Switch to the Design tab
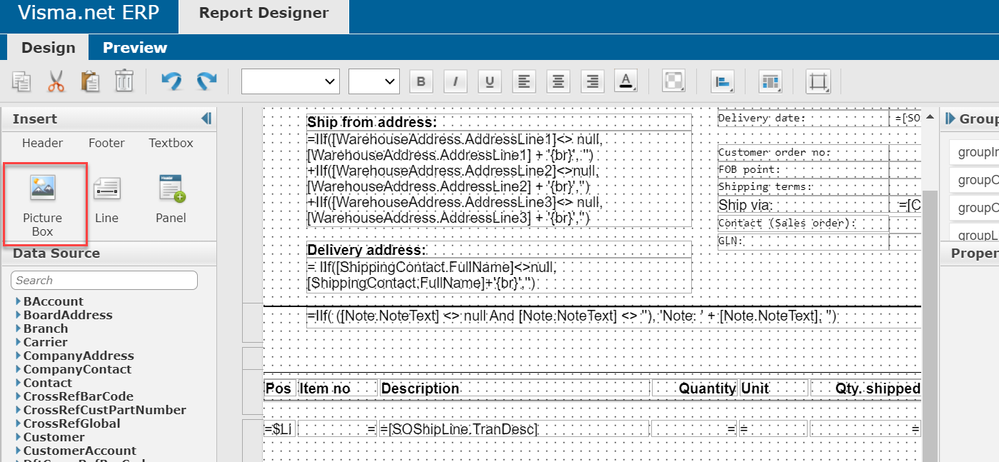The height and width of the screenshot is (462, 999). (48, 48)
